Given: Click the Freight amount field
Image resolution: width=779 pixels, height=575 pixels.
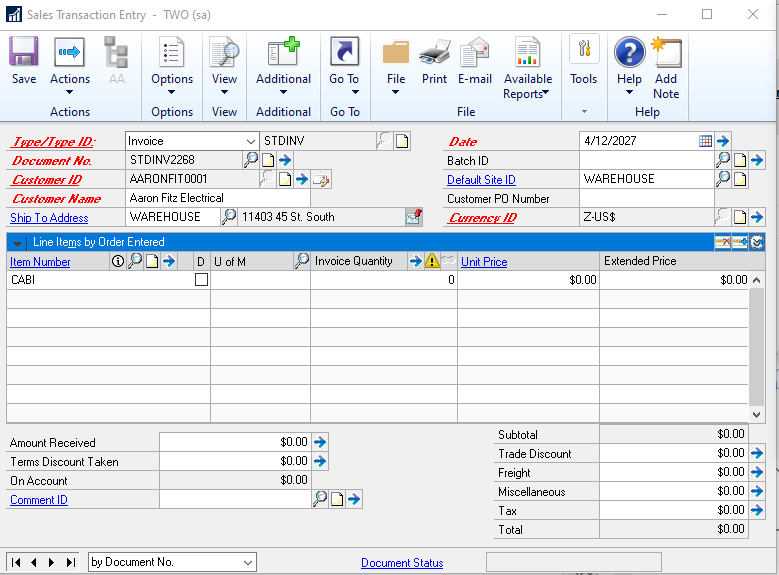Looking at the screenshot, I should pos(673,472).
